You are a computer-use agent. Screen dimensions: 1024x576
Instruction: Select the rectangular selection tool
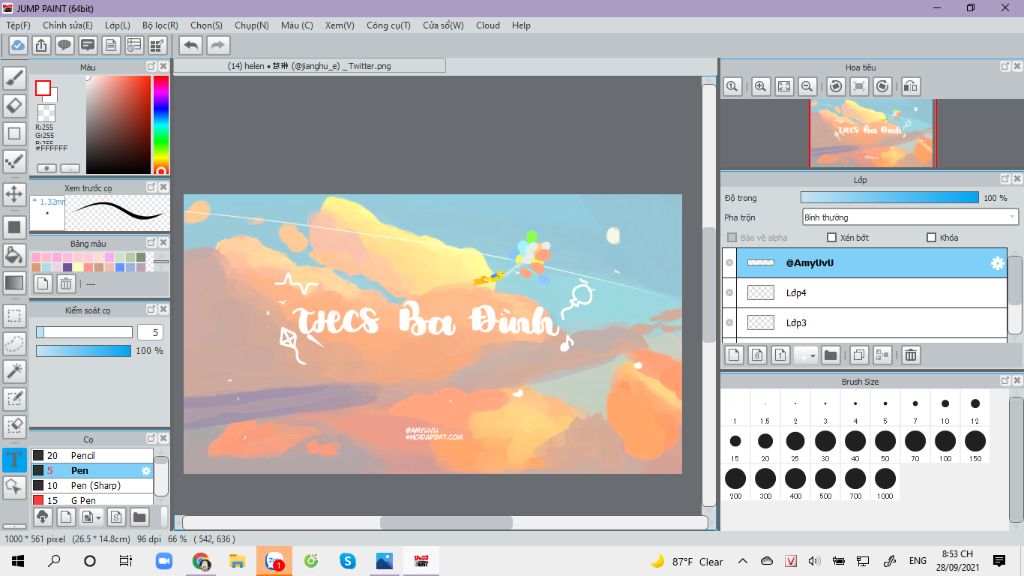(14, 316)
